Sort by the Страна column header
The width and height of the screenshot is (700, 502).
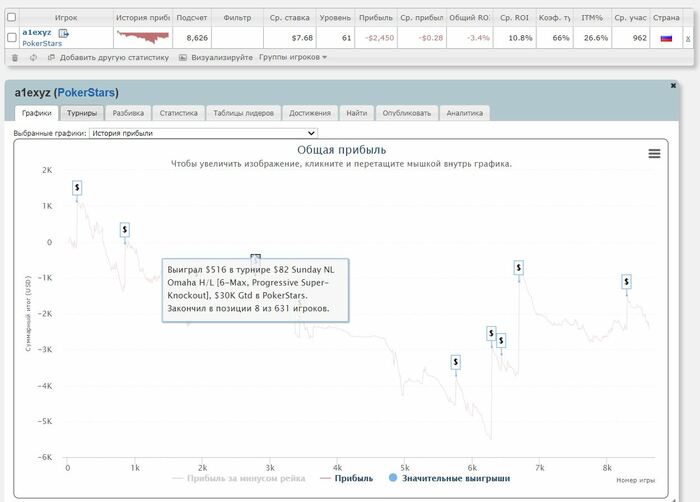(x=666, y=17)
